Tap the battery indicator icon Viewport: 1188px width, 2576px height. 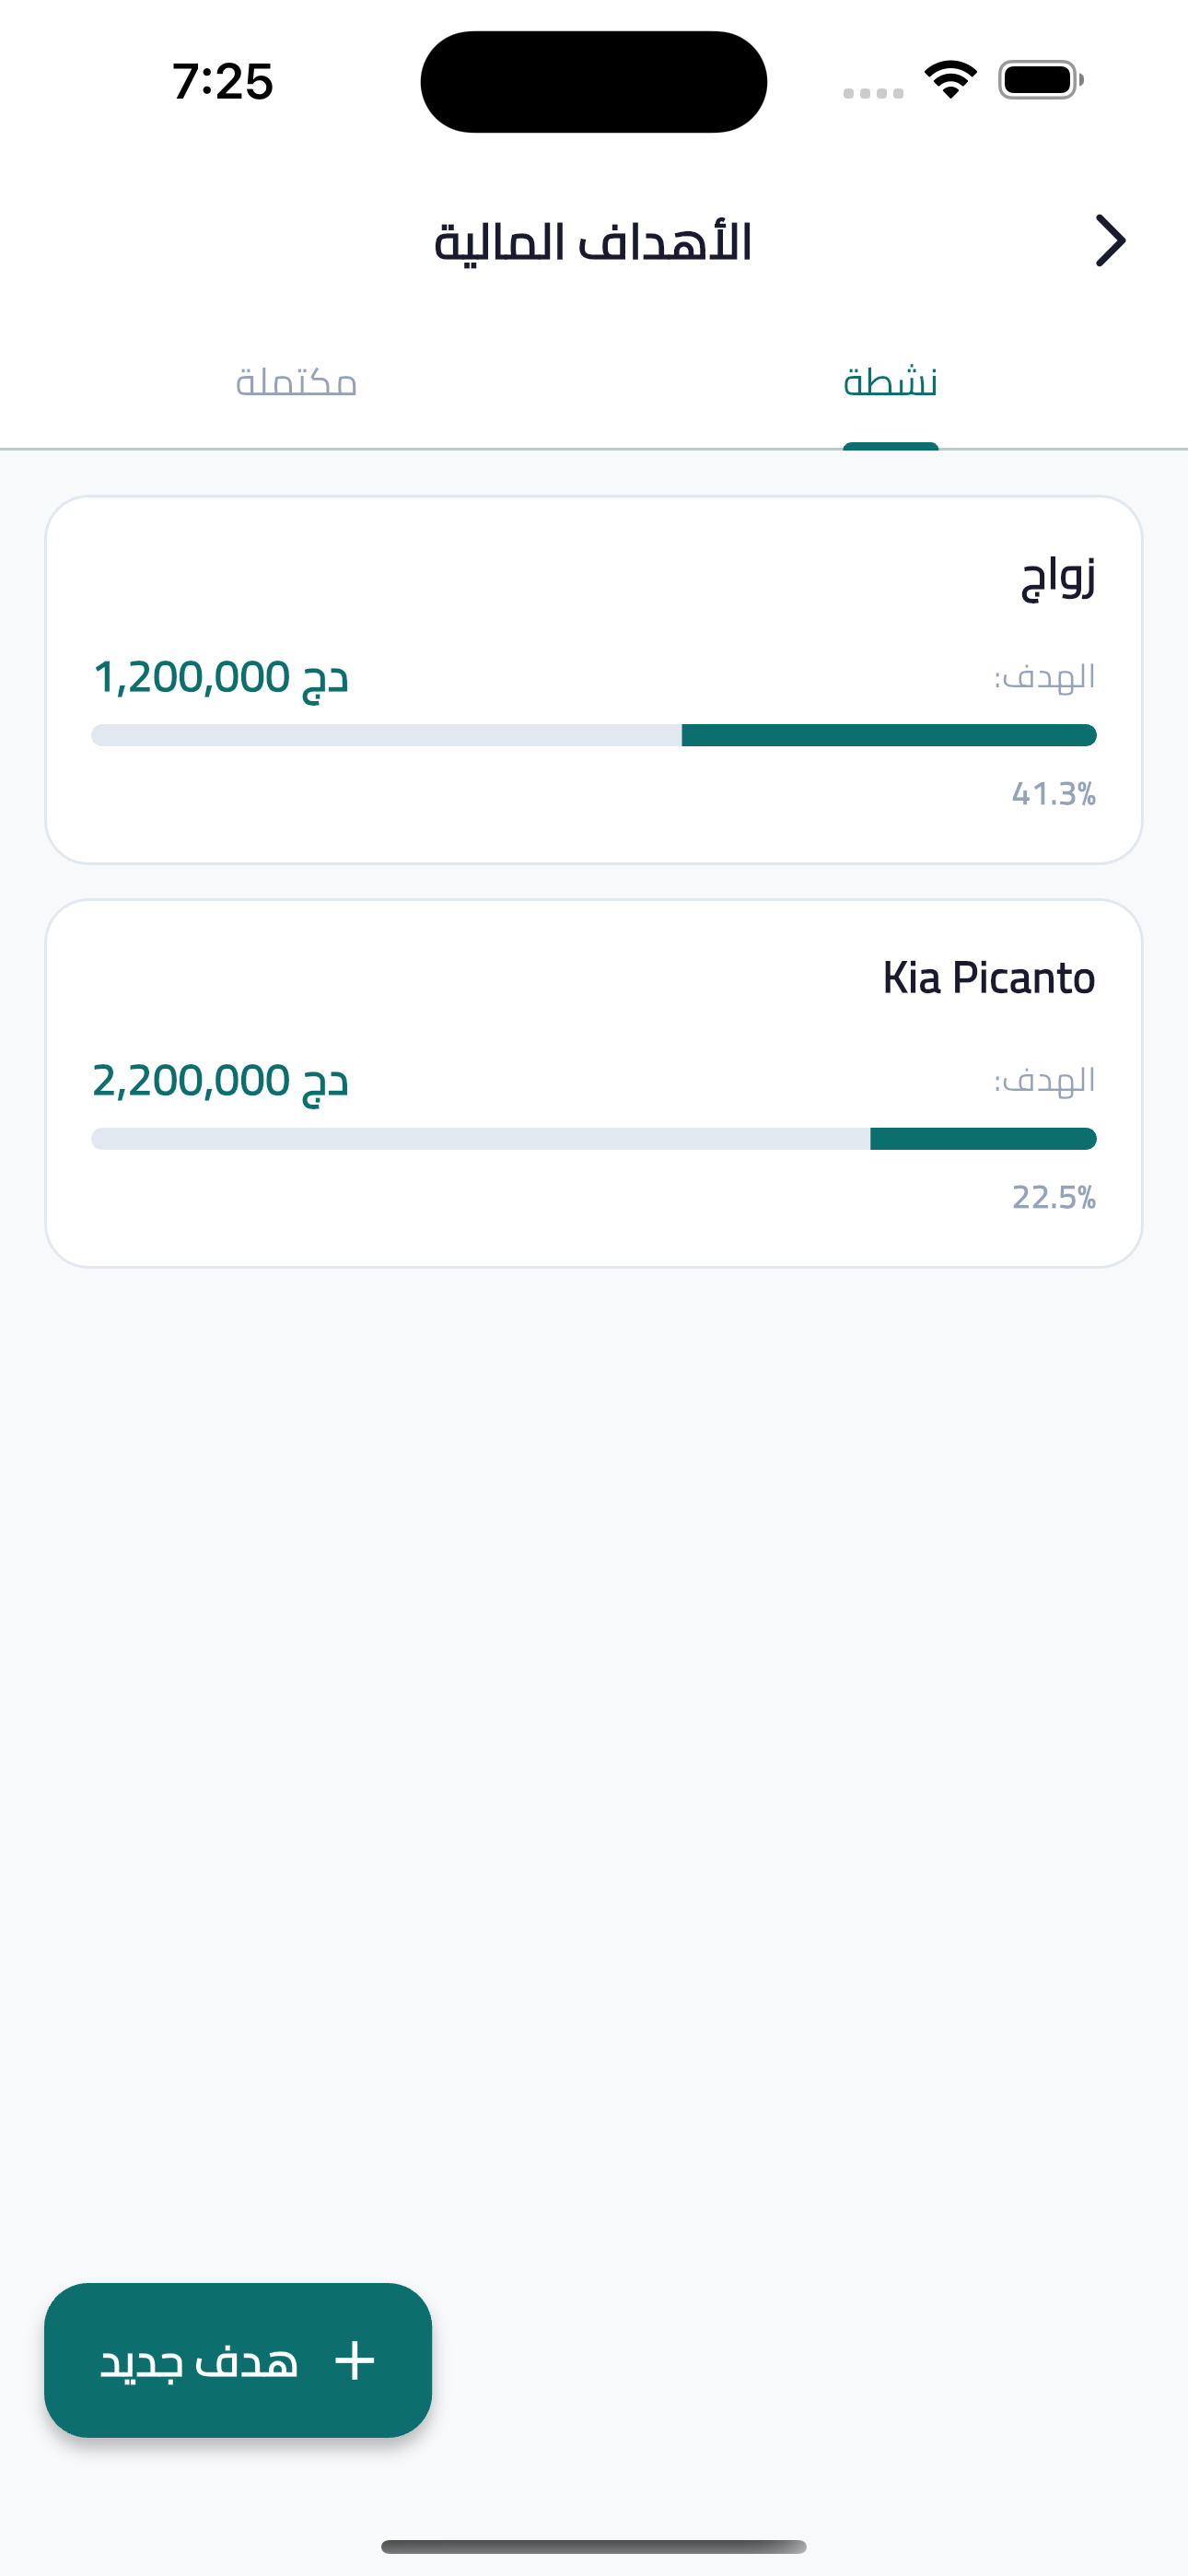[1041, 80]
